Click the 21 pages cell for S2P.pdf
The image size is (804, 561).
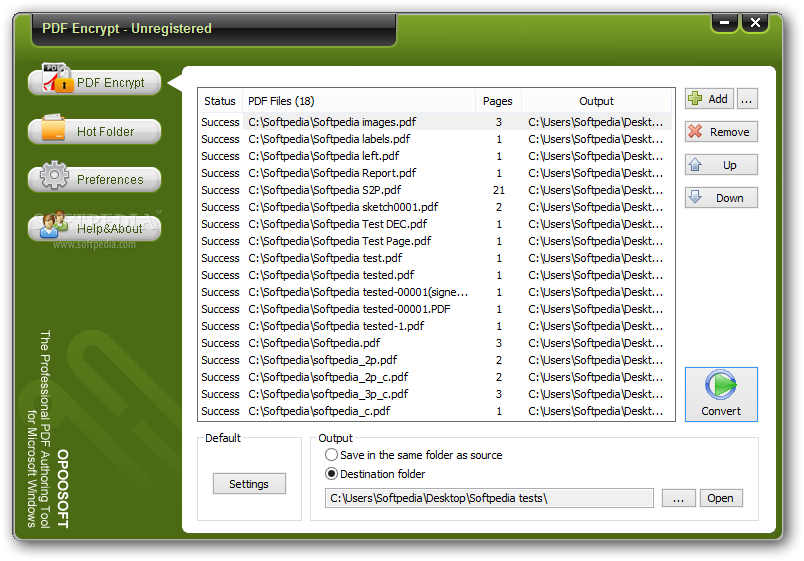pos(498,190)
